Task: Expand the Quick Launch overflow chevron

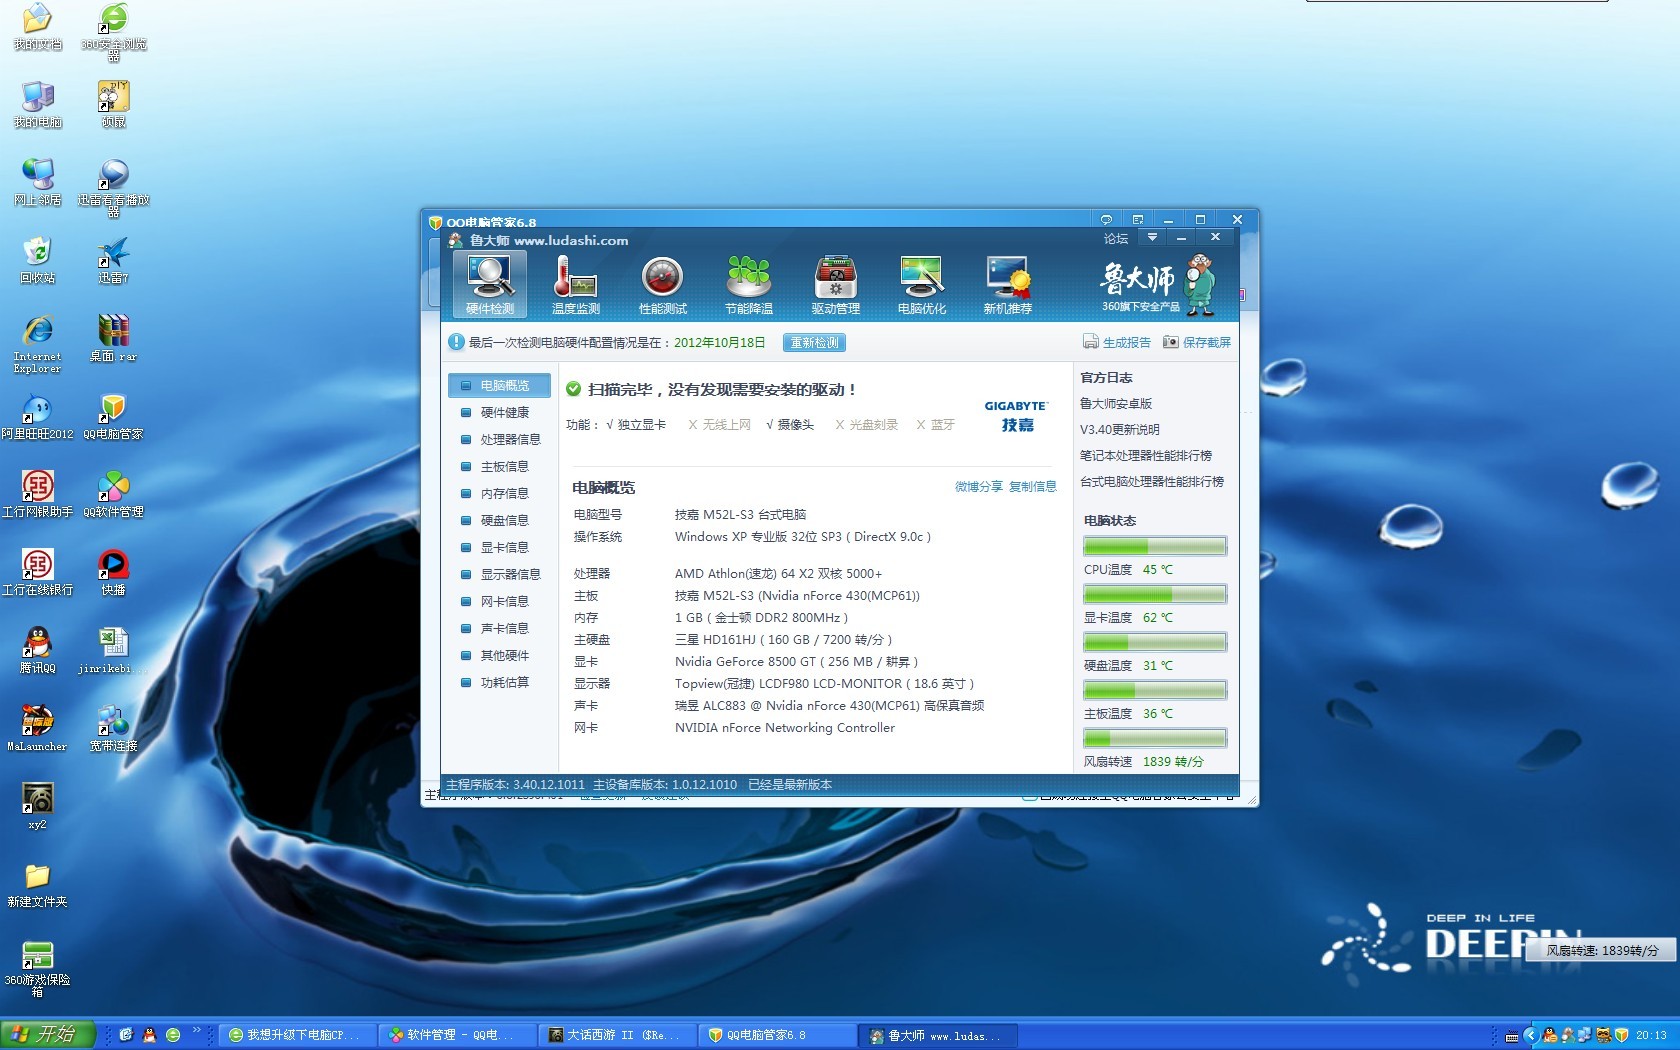Action: click(x=196, y=1030)
